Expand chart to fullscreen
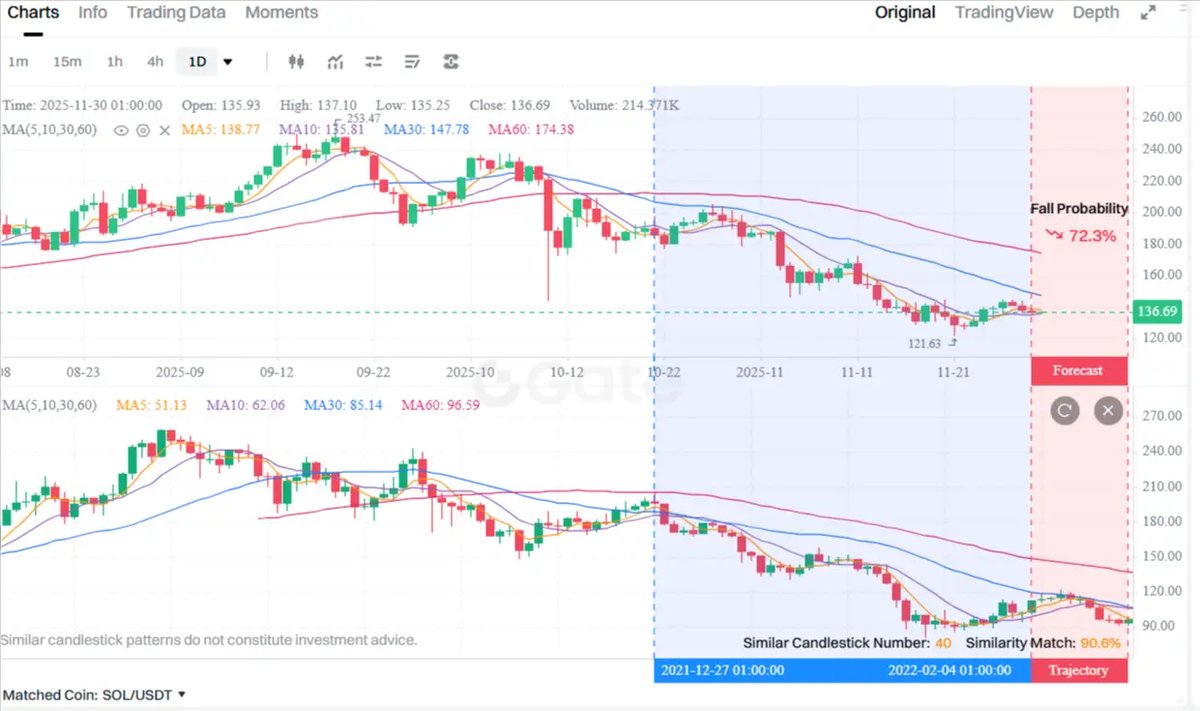 pos(1146,13)
